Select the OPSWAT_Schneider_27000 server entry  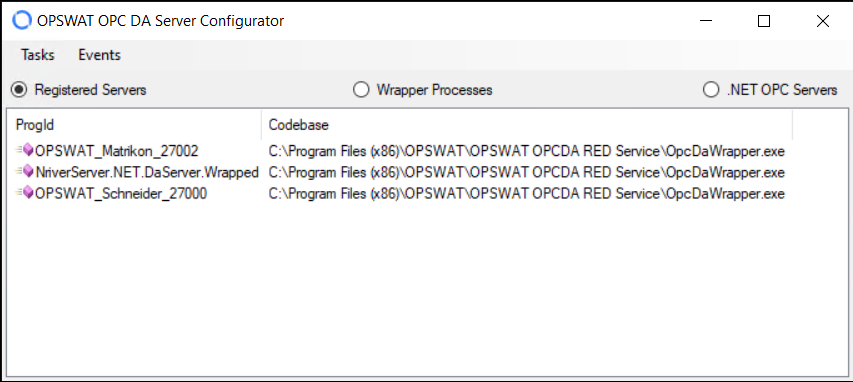(121, 194)
